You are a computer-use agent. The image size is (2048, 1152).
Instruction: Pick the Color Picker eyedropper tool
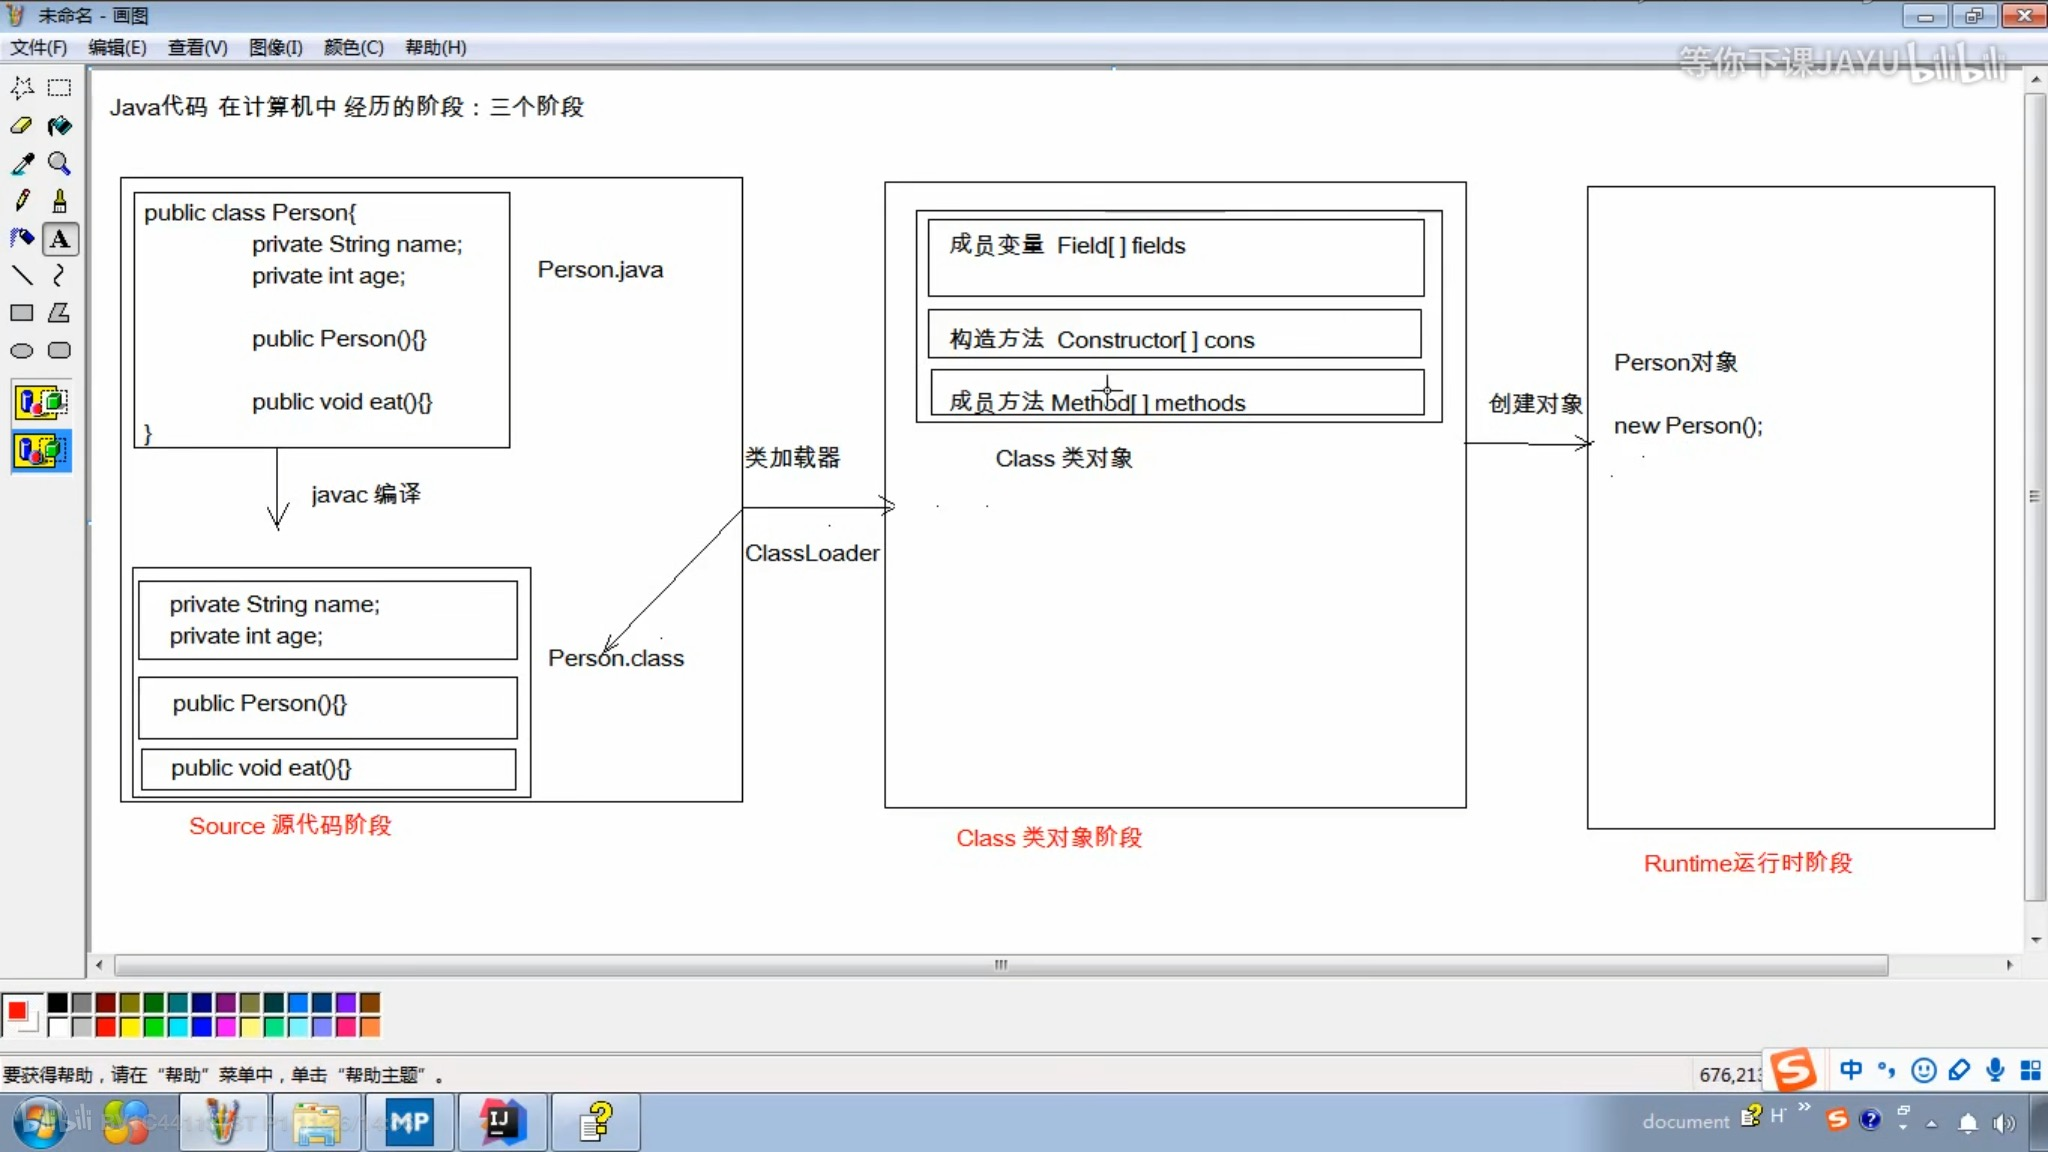tap(22, 164)
